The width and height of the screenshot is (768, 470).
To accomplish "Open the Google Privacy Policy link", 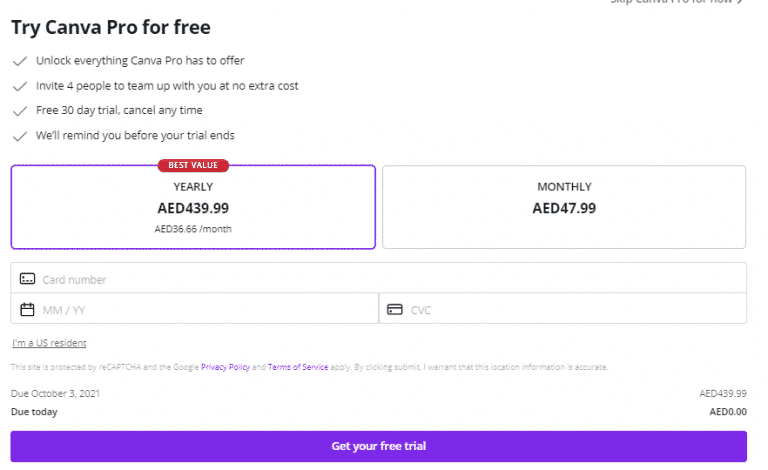I will (225, 368).
